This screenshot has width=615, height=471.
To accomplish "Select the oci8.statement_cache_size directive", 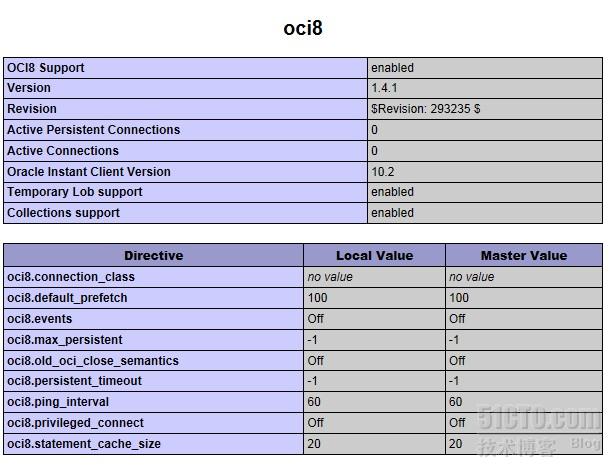I will 84,444.
